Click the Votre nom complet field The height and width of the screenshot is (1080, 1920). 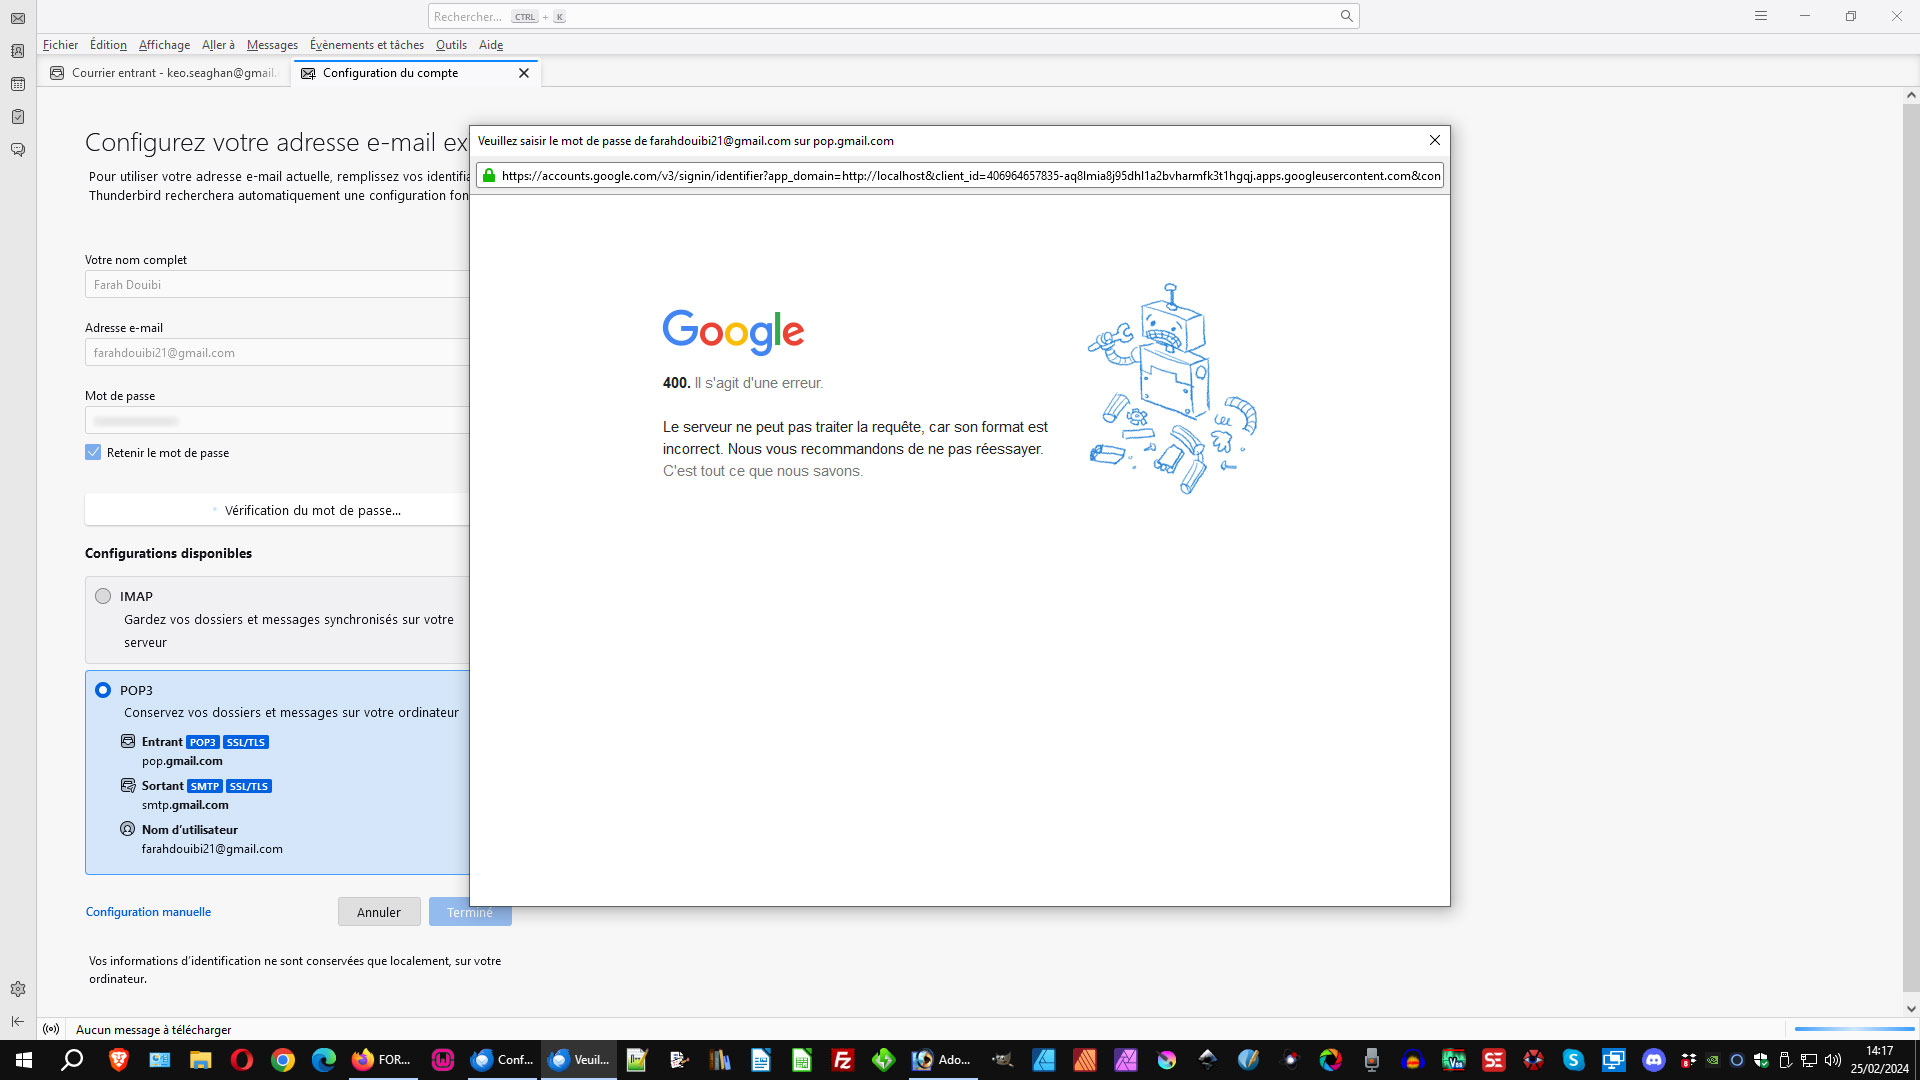point(277,285)
